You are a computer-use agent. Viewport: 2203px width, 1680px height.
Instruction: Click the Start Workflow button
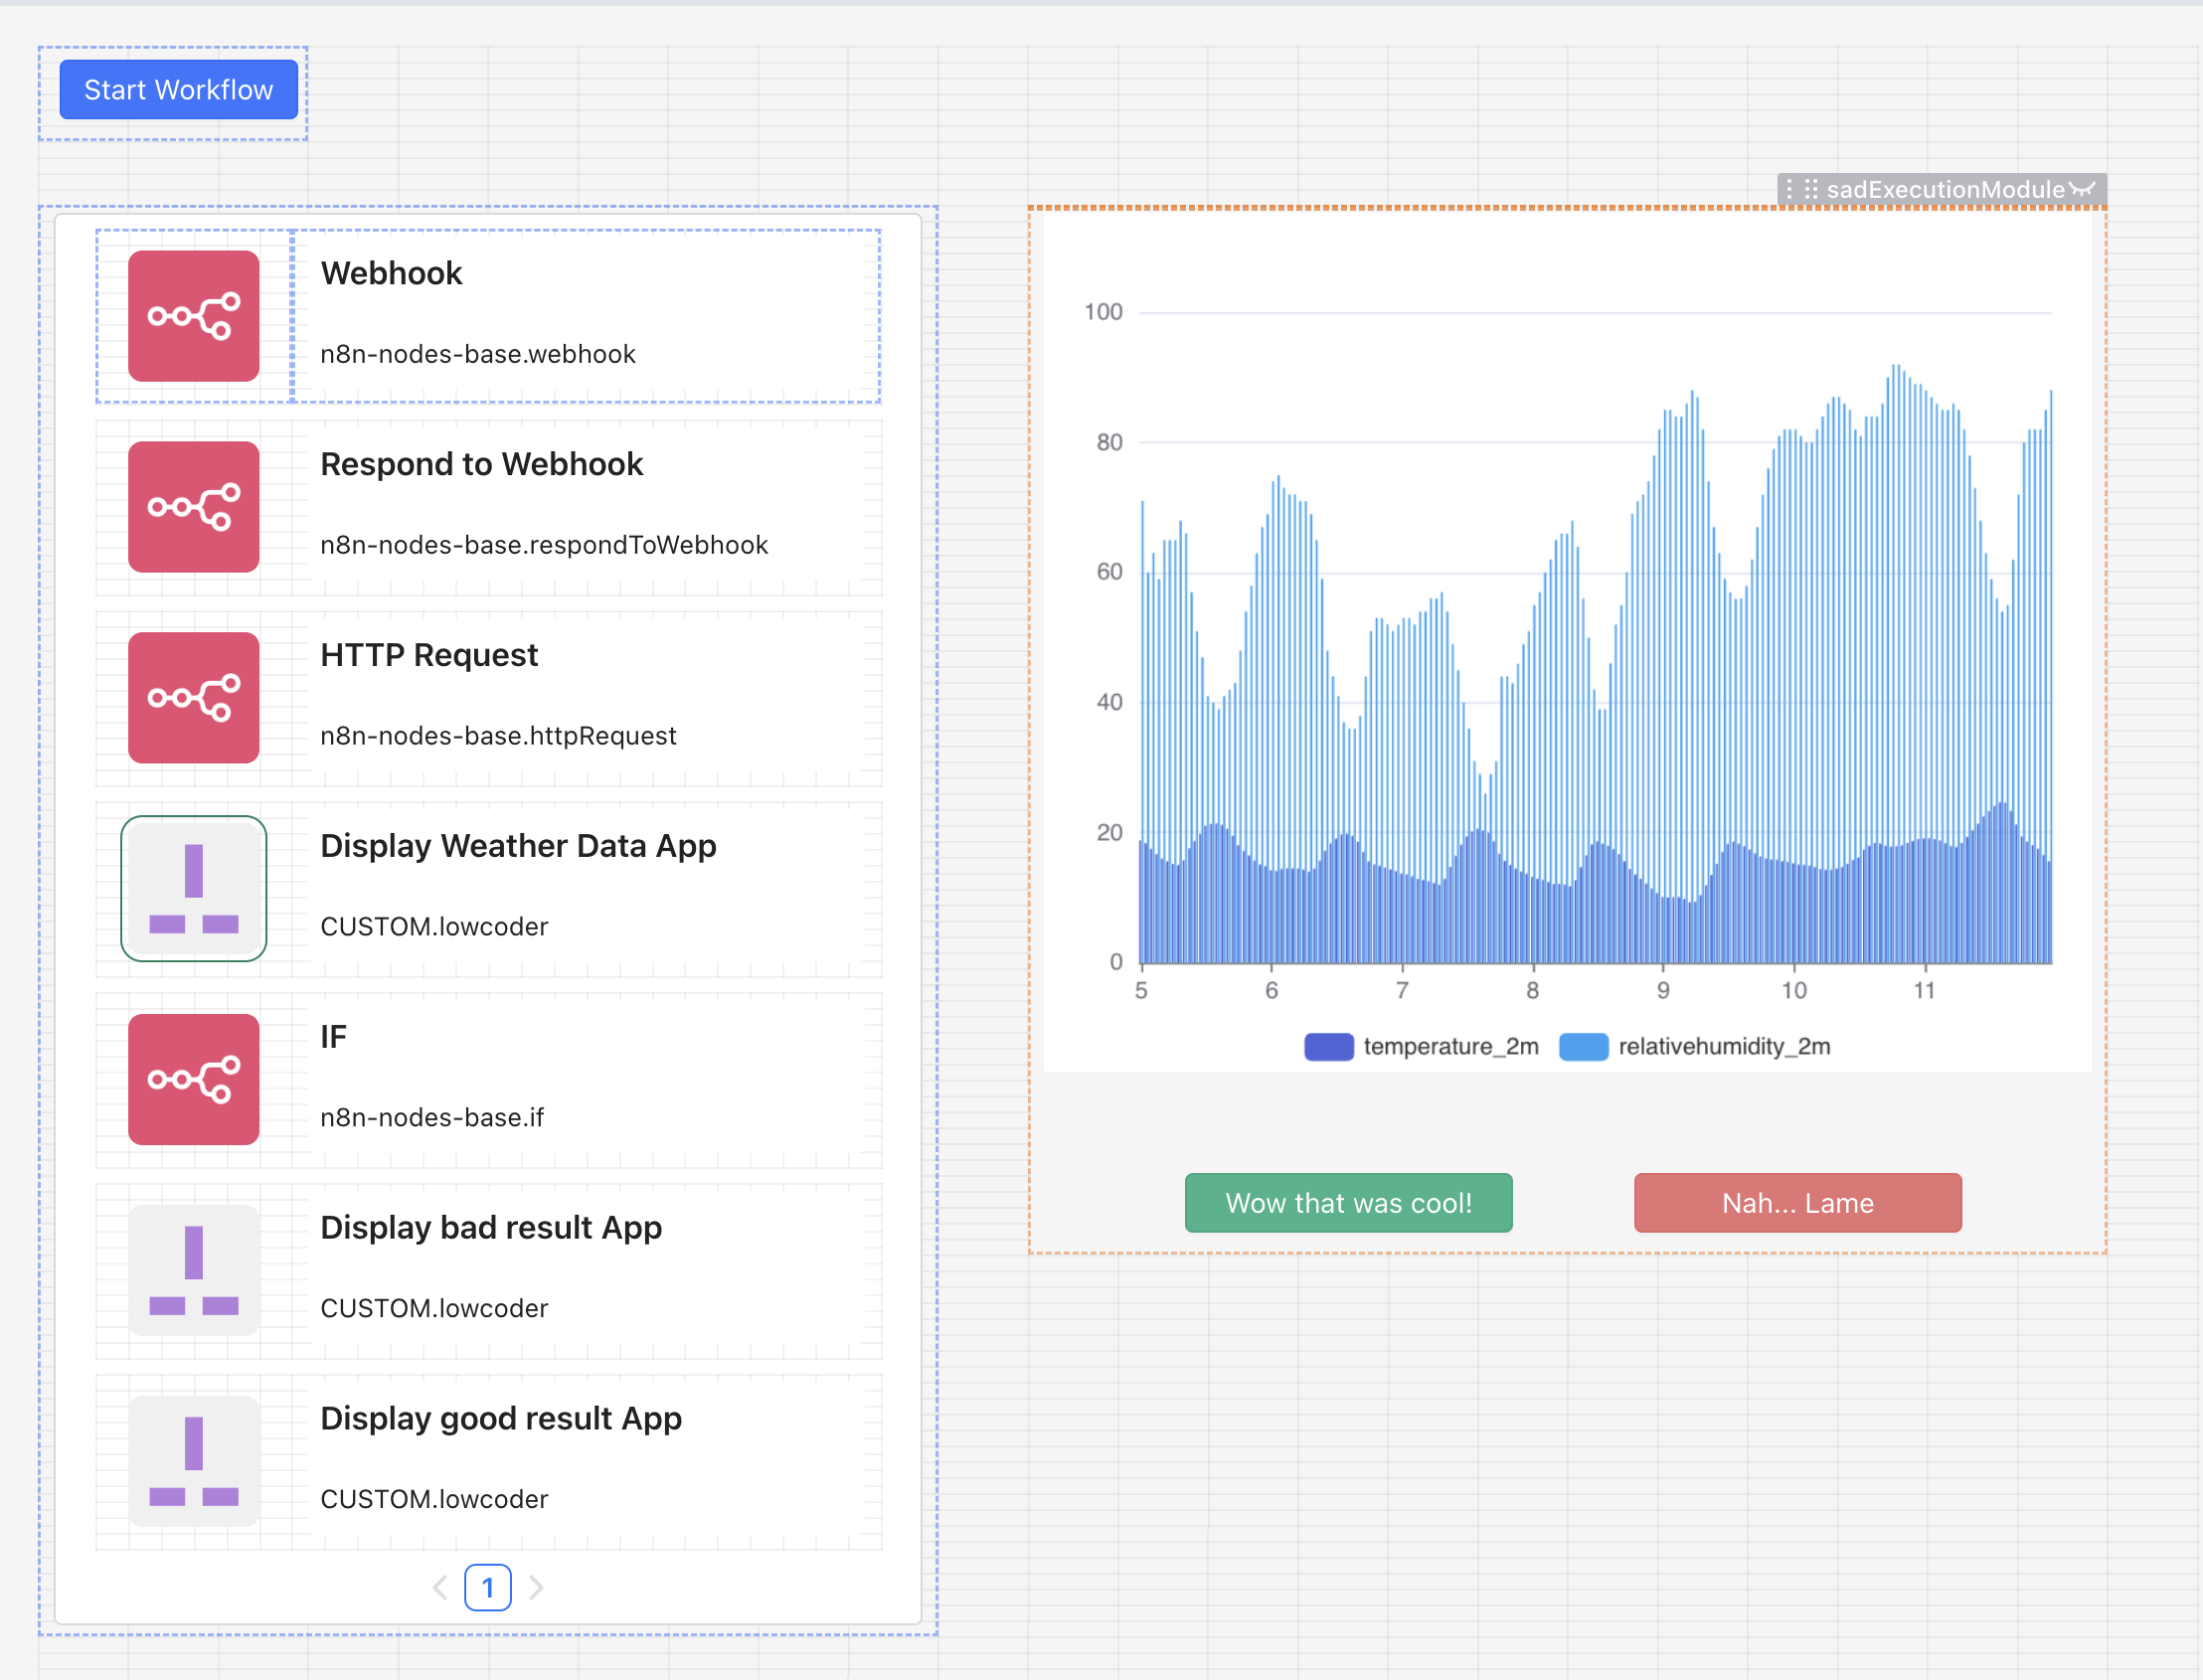click(x=179, y=90)
